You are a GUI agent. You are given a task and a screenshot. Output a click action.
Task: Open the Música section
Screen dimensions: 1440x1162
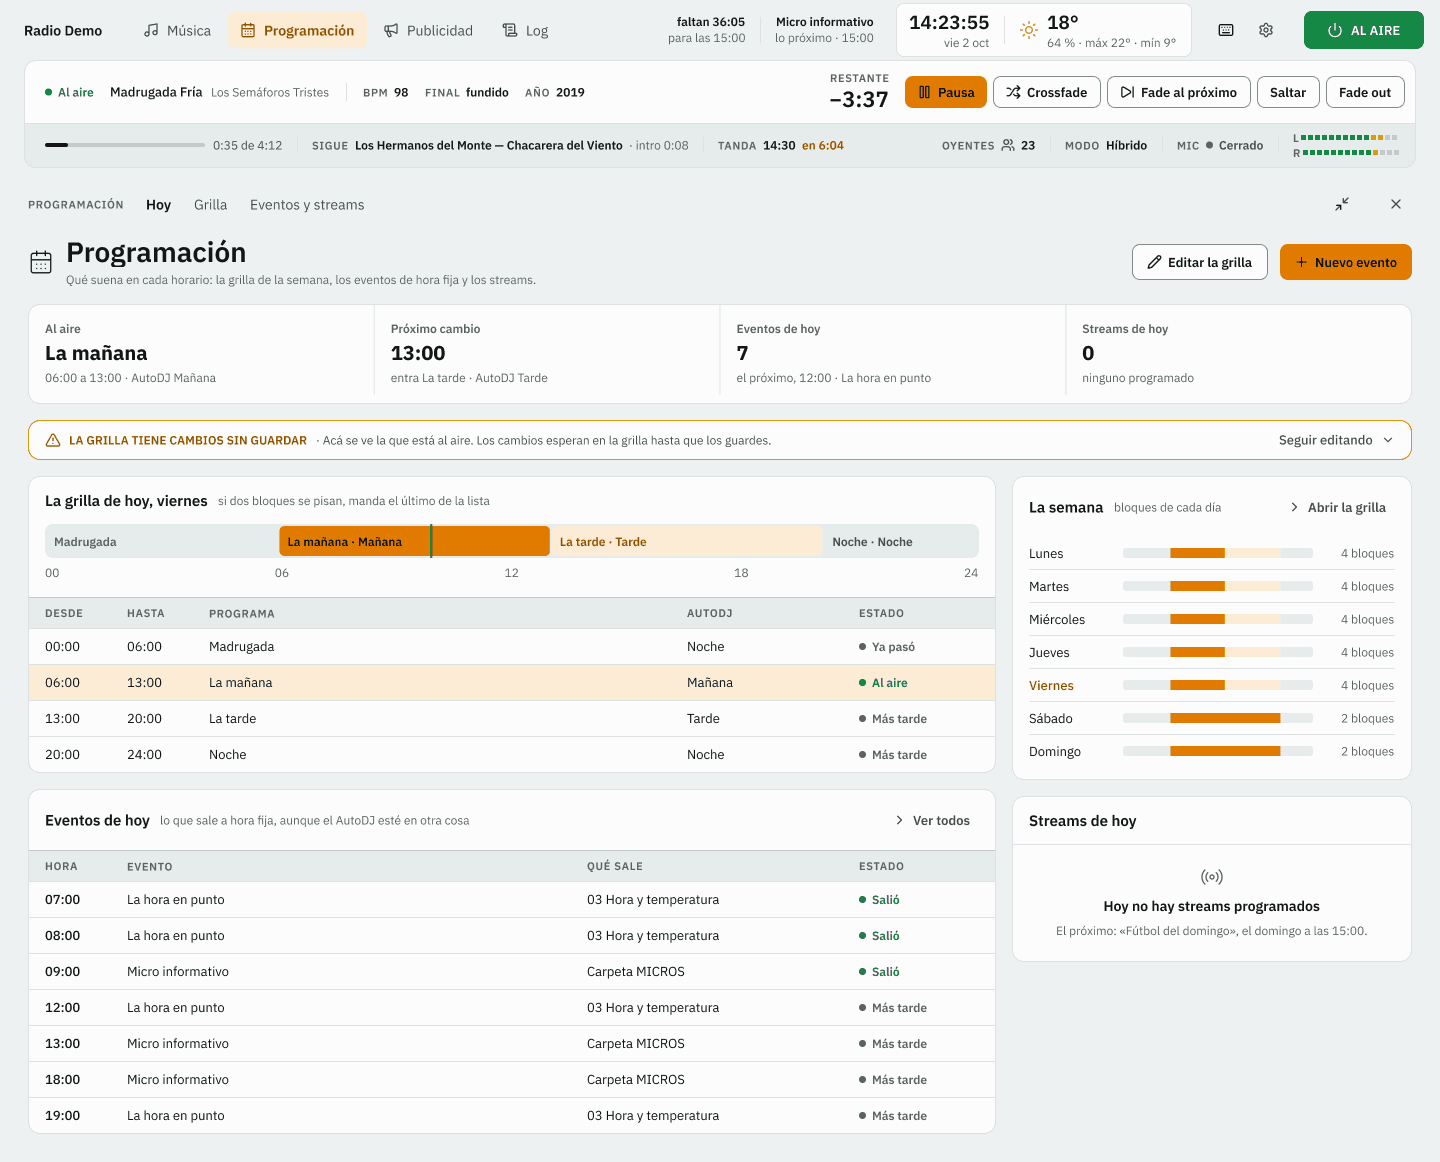tap(177, 30)
